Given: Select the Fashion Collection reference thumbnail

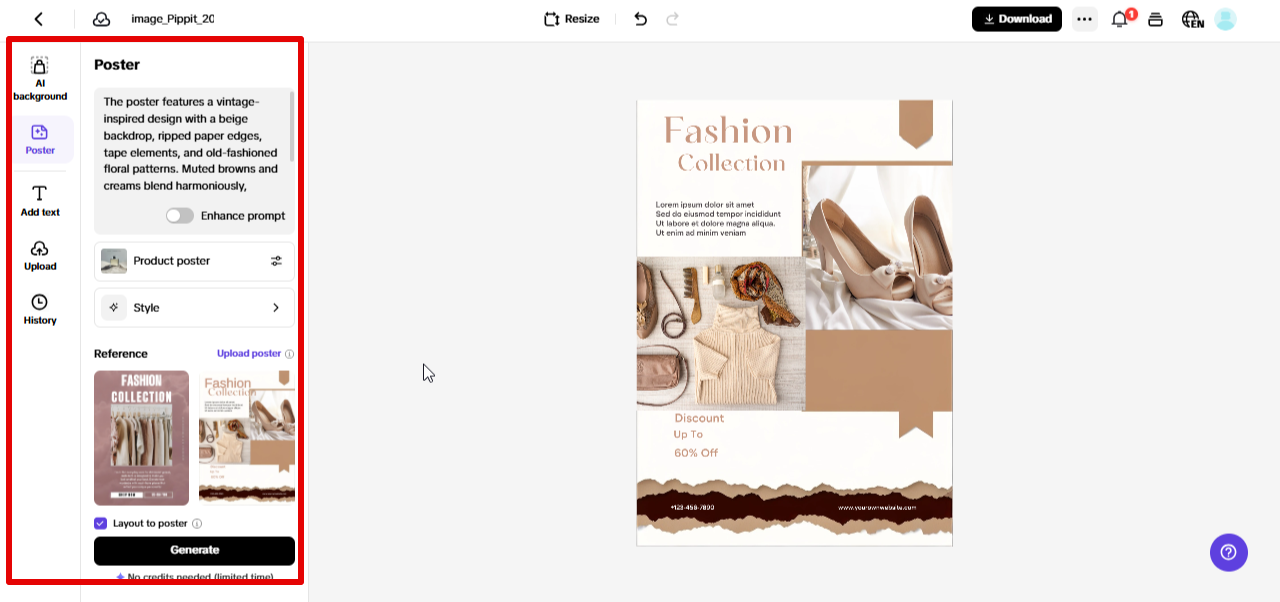Looking at the screenshot, I should pos(141,438).
